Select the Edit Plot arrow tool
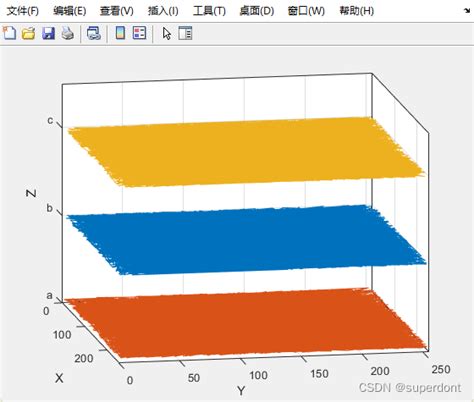474x402 pixels. click(167, 33)
